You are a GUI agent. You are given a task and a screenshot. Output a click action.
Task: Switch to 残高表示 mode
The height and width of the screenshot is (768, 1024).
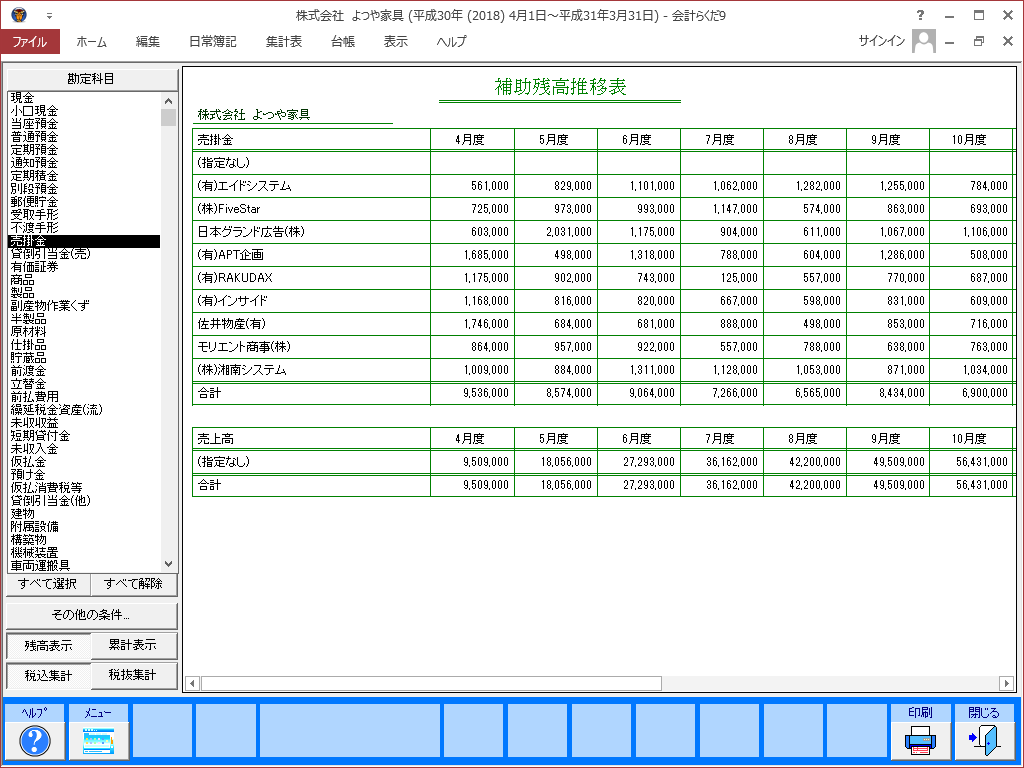tap(48, 646)
